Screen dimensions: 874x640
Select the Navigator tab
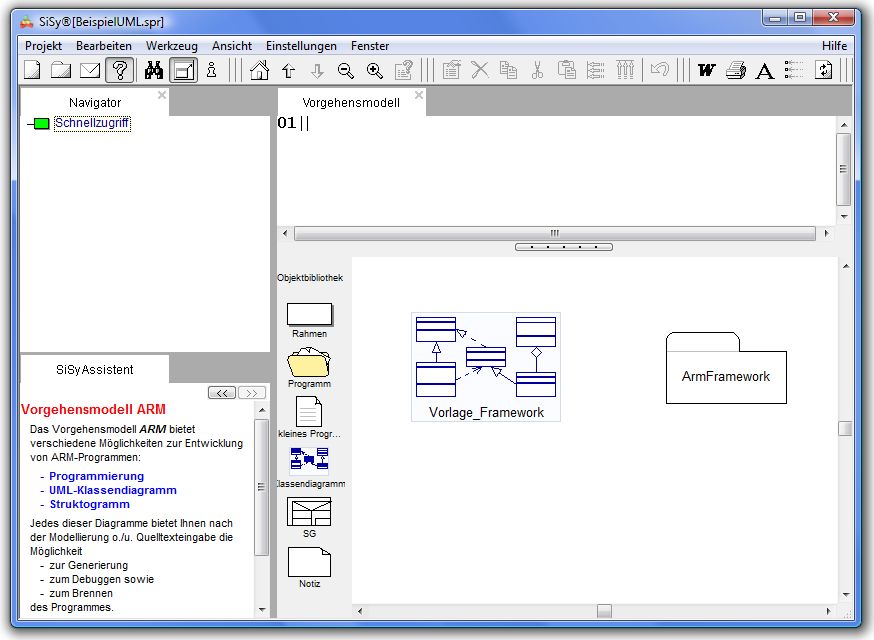95,103
